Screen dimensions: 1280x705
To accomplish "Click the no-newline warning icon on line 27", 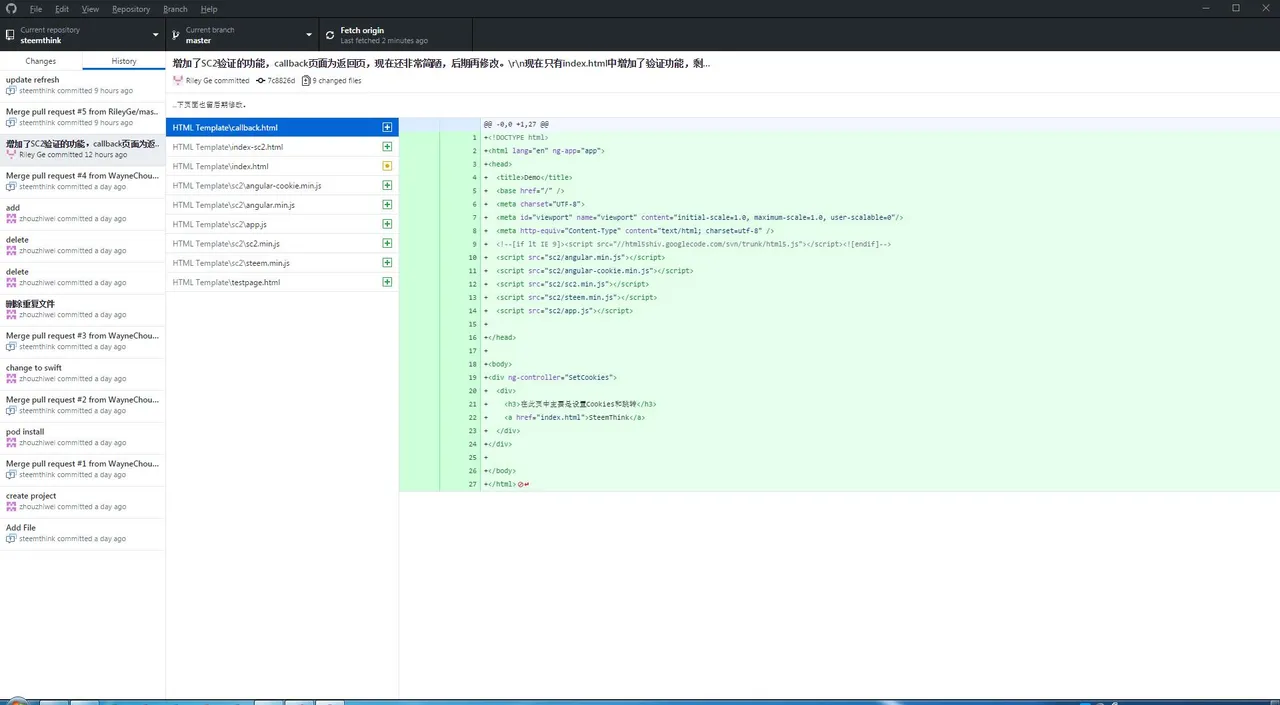I will point(521,484).
